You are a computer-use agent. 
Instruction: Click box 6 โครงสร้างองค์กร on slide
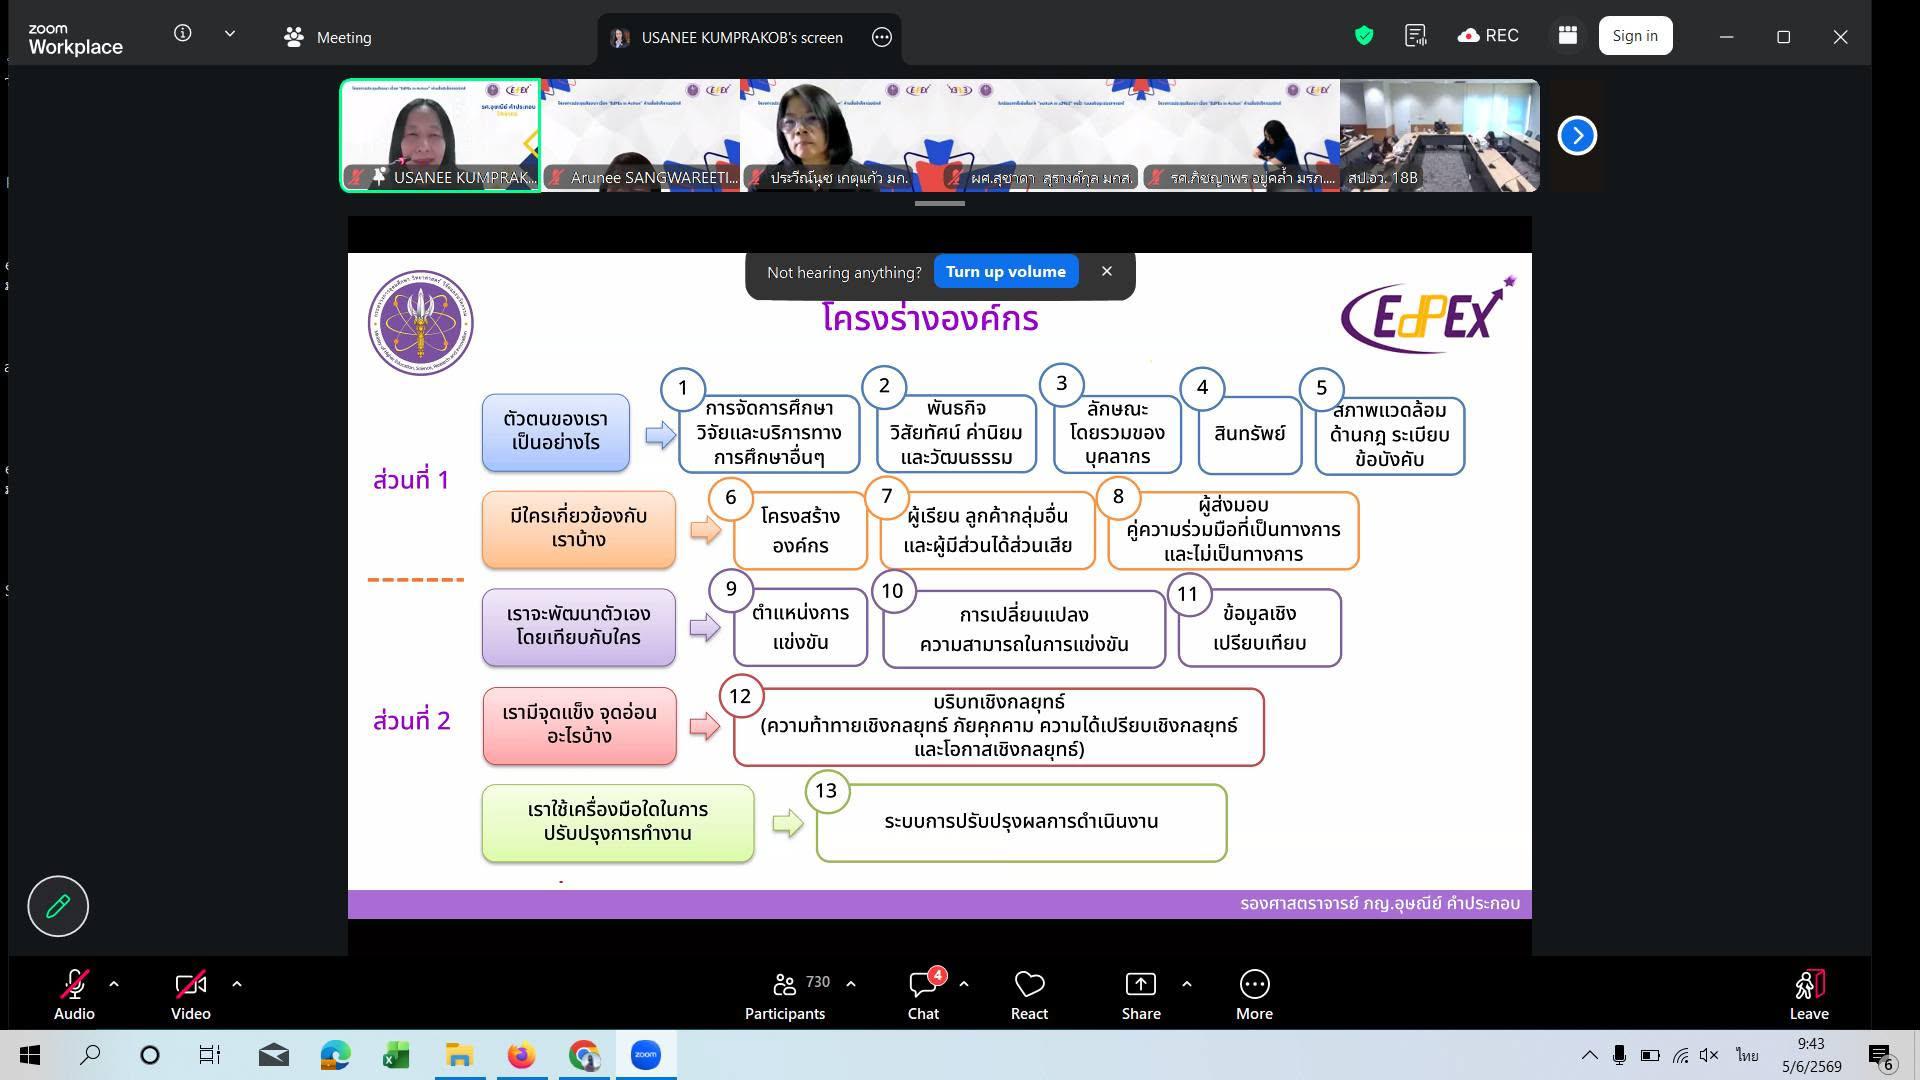800,531
